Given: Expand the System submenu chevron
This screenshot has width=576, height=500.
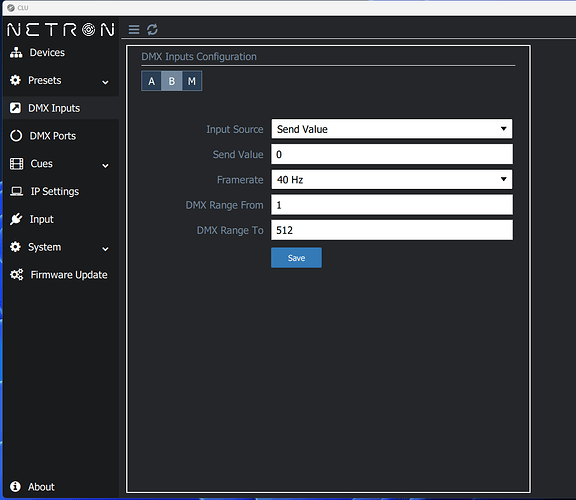Looking at the screenshot, I should (x=105, y=249).
